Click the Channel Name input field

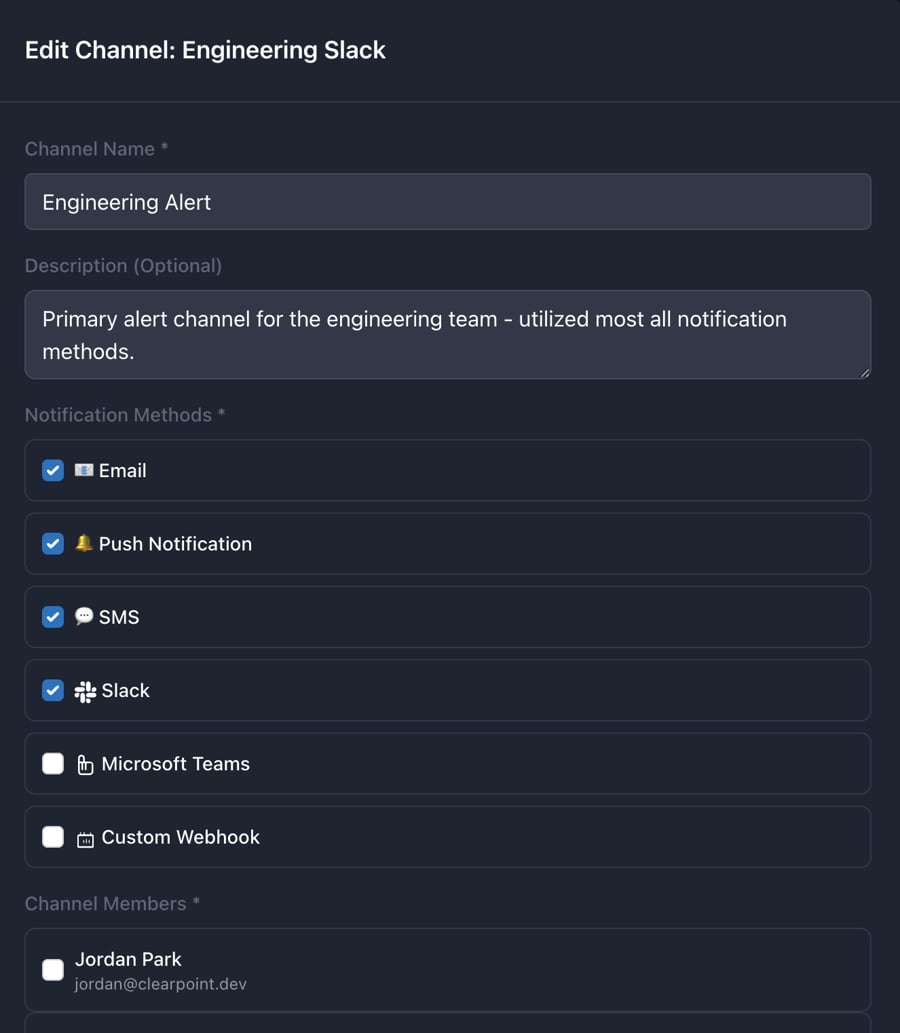[448, 201]
